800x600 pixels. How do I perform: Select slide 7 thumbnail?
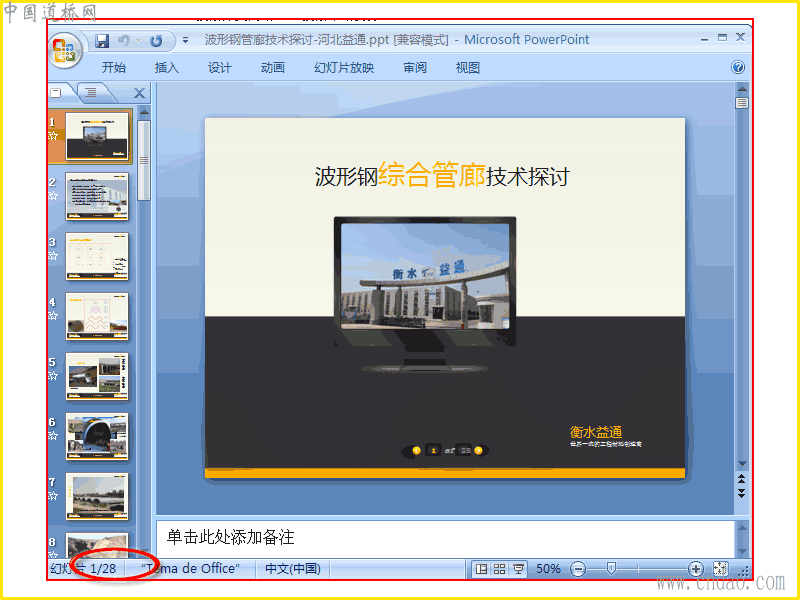(x=97, y=496)
